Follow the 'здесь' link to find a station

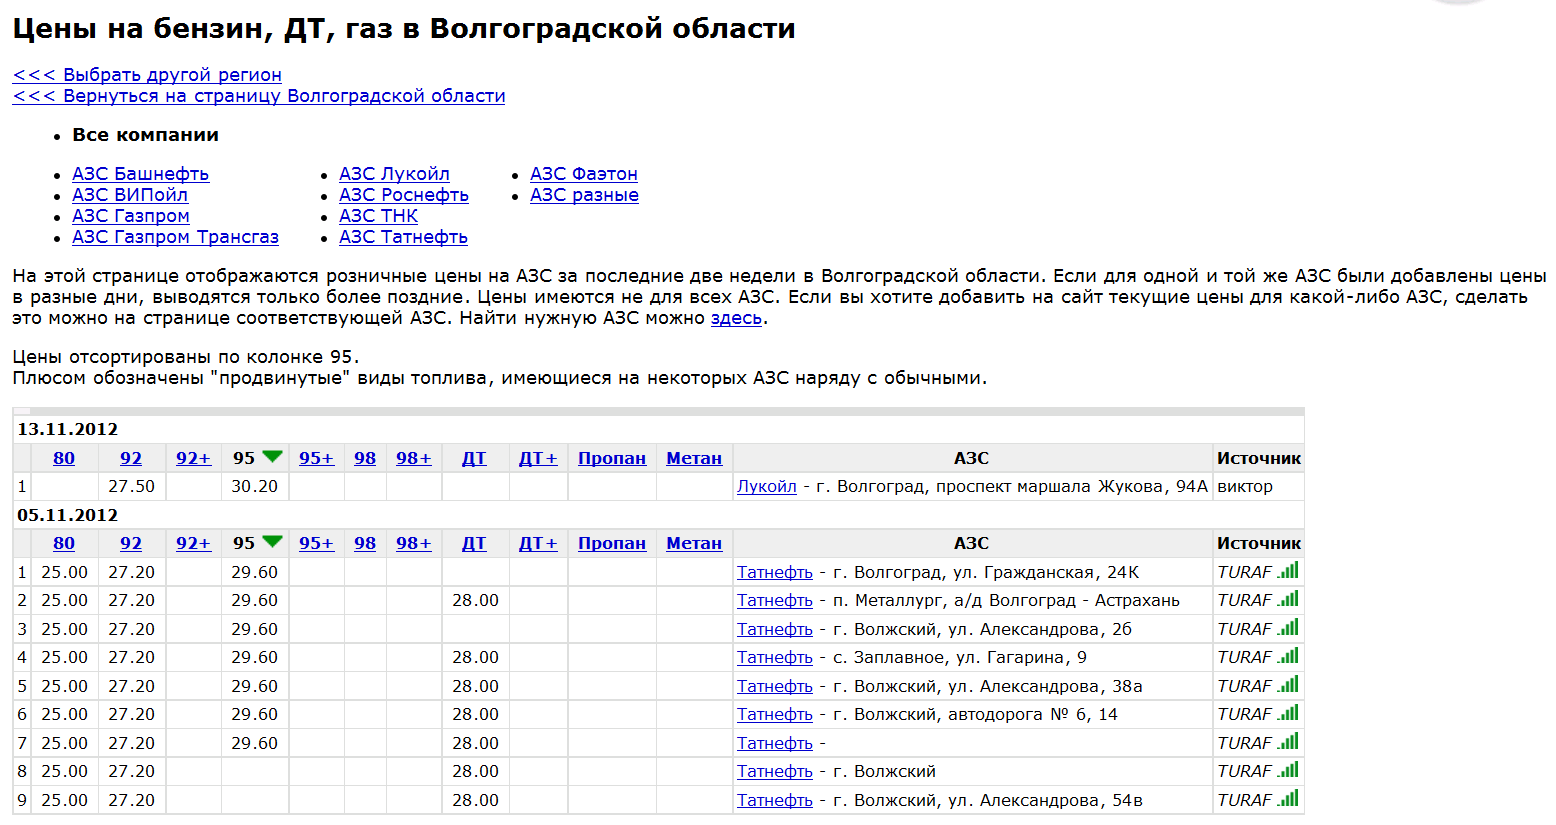tap(736, 318)
